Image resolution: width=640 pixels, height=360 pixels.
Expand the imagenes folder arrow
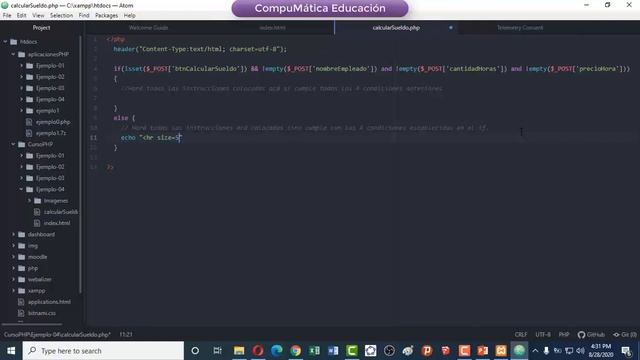pyautogui.click(x=29, y=201)
